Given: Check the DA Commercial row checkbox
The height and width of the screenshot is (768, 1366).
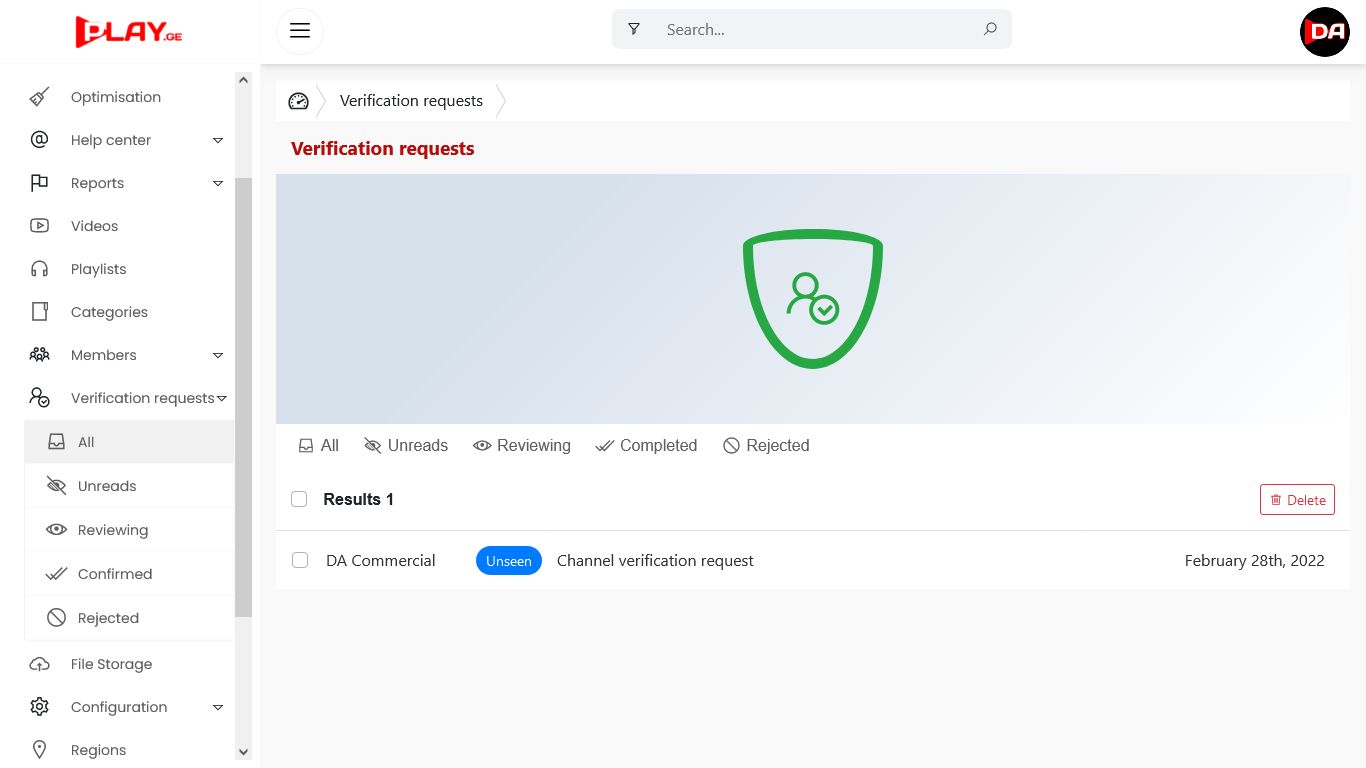Looking at the screenshot, I should (300, 560).
